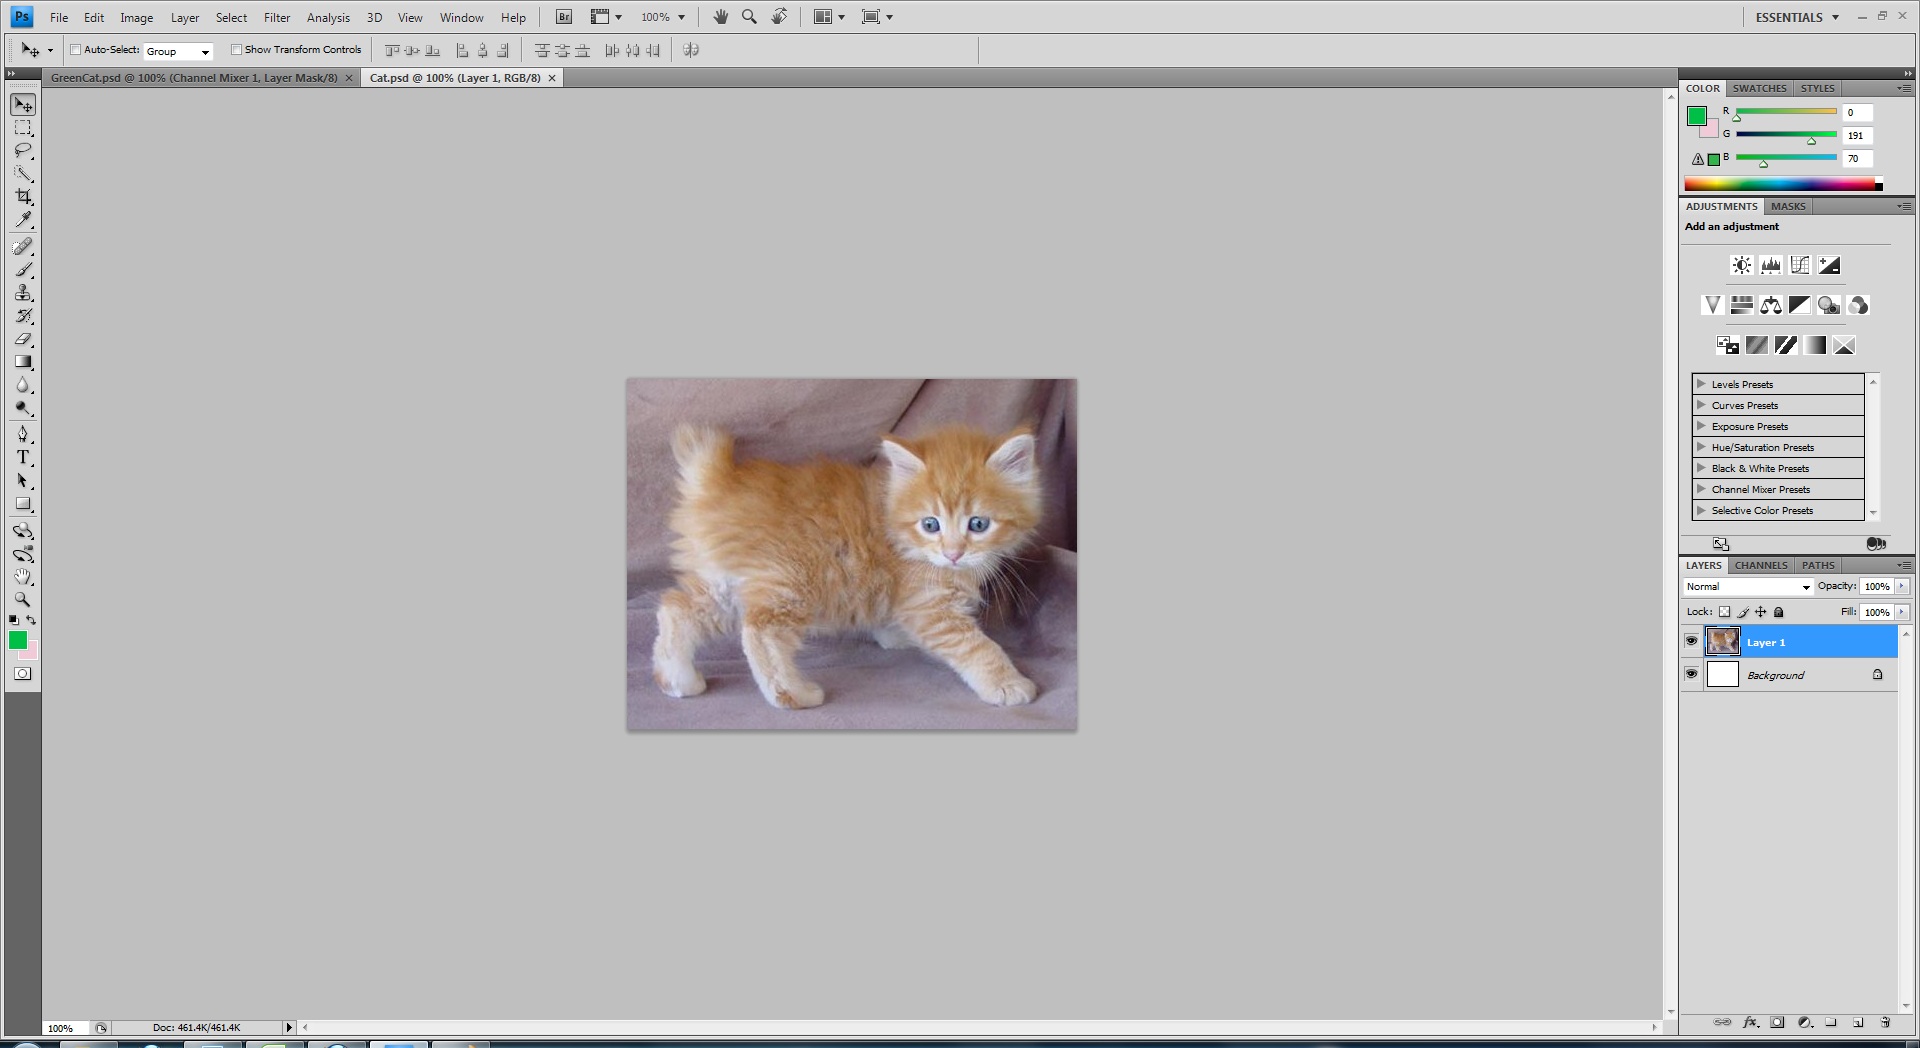Viewport: 1920px width, 1048px height.
Task: Select the Horizontal Type tool
Action: 23,457
